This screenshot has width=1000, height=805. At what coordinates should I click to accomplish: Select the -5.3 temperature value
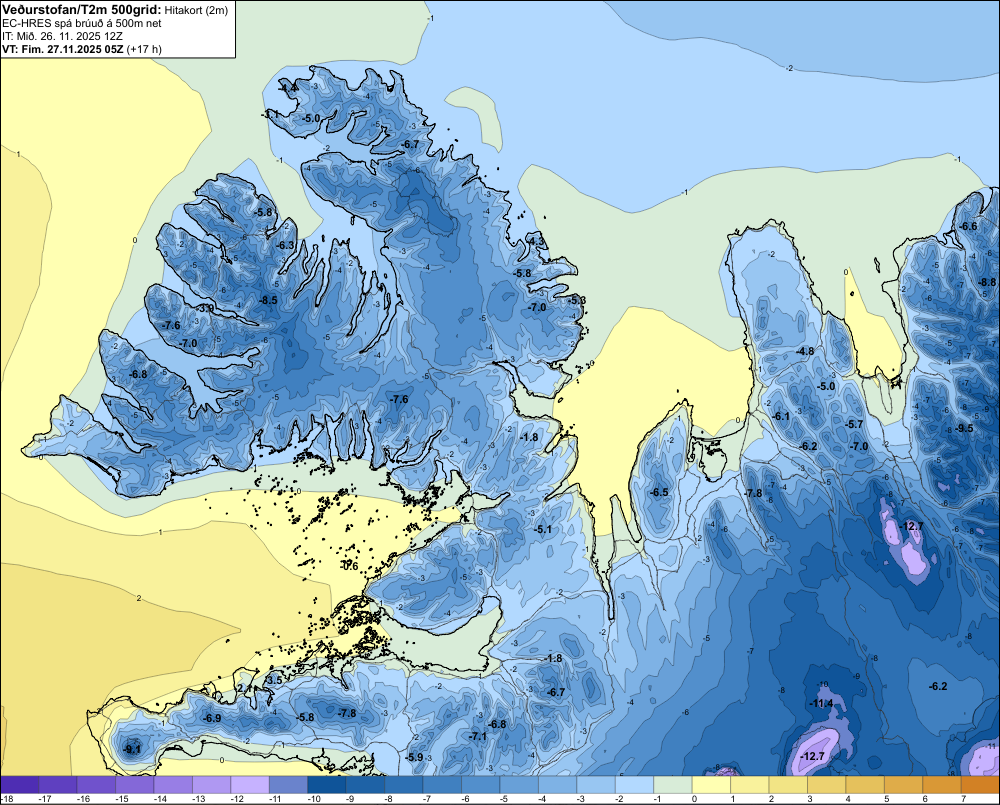pyautogui.click(x=577, y=300)
